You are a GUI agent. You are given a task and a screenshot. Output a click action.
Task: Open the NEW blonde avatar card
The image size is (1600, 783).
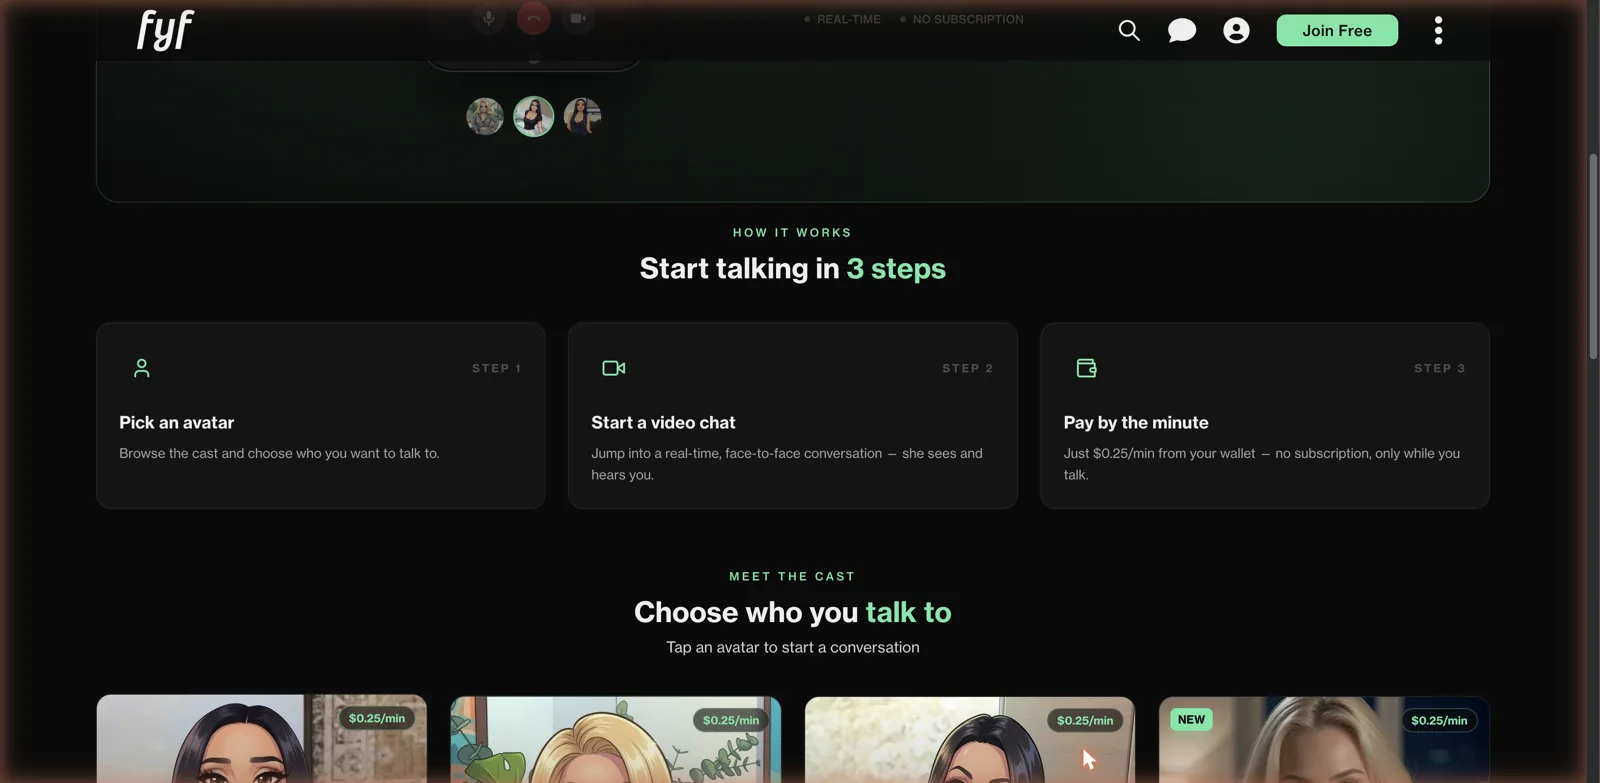point(1324,739)
